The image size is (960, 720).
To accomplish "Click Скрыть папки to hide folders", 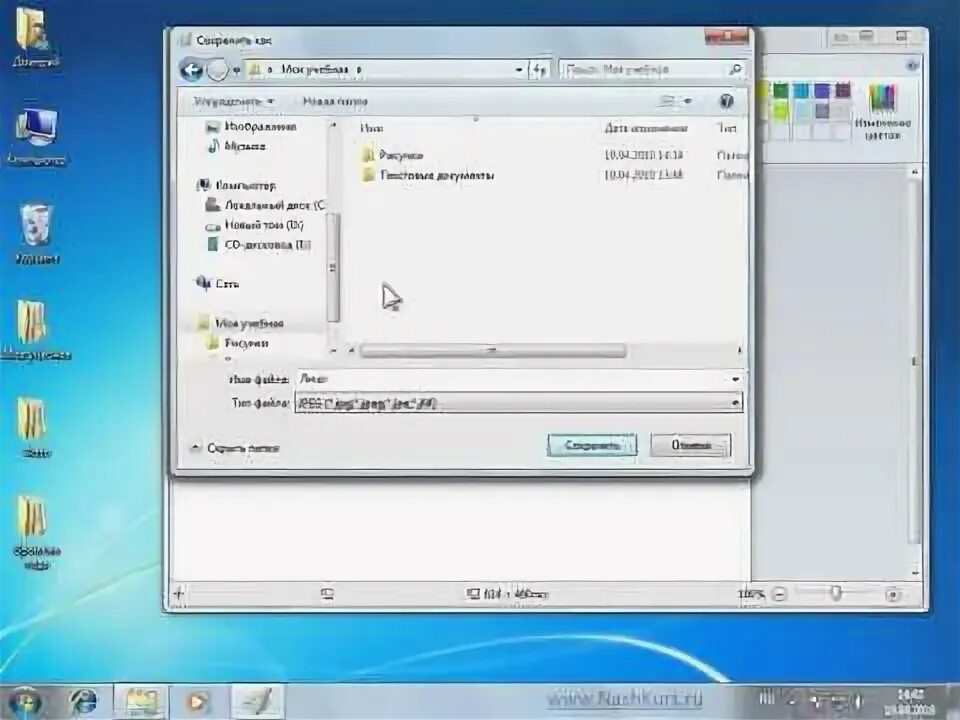I will (234, 448).
